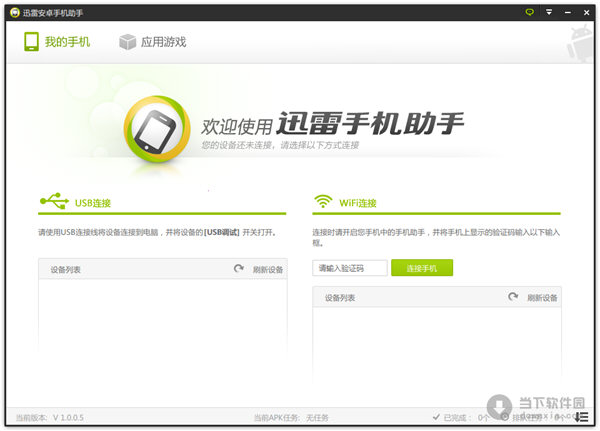Screen dimensions: 600x431
Task: Click the WiFi连接 heading text
Action: 358,203
